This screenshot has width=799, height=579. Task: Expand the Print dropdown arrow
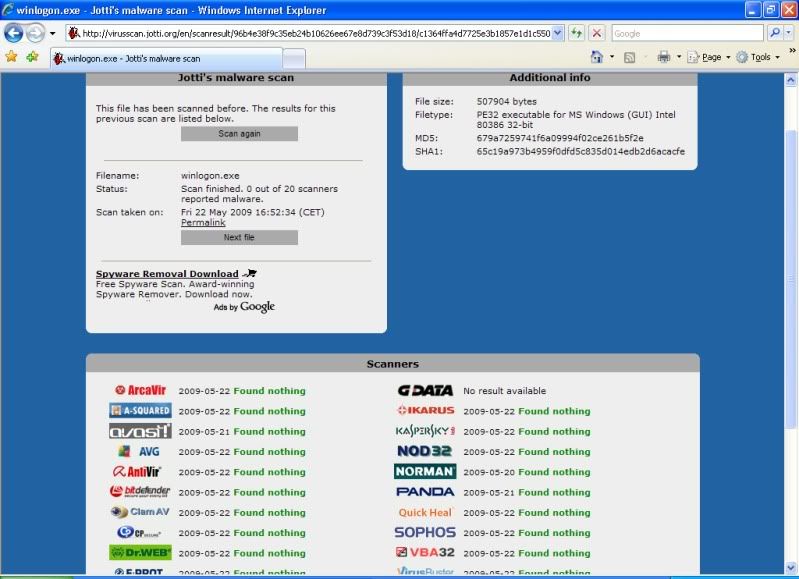click(x=679, y=57)
